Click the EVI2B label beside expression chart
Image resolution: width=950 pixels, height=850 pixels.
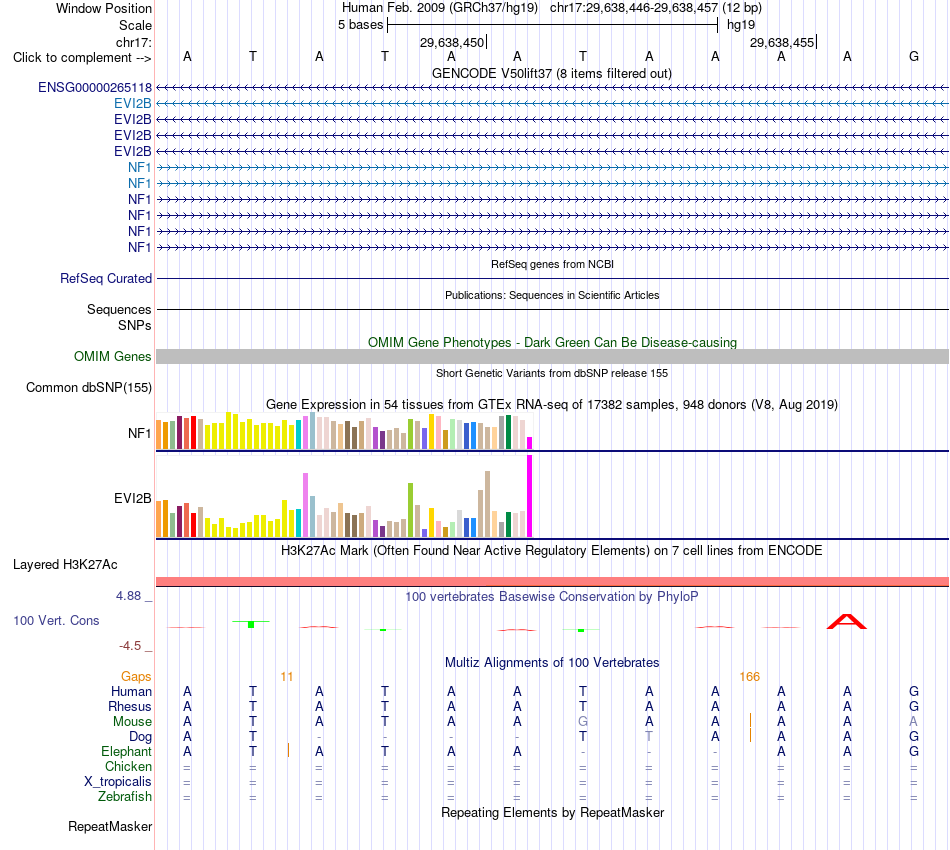133,498
